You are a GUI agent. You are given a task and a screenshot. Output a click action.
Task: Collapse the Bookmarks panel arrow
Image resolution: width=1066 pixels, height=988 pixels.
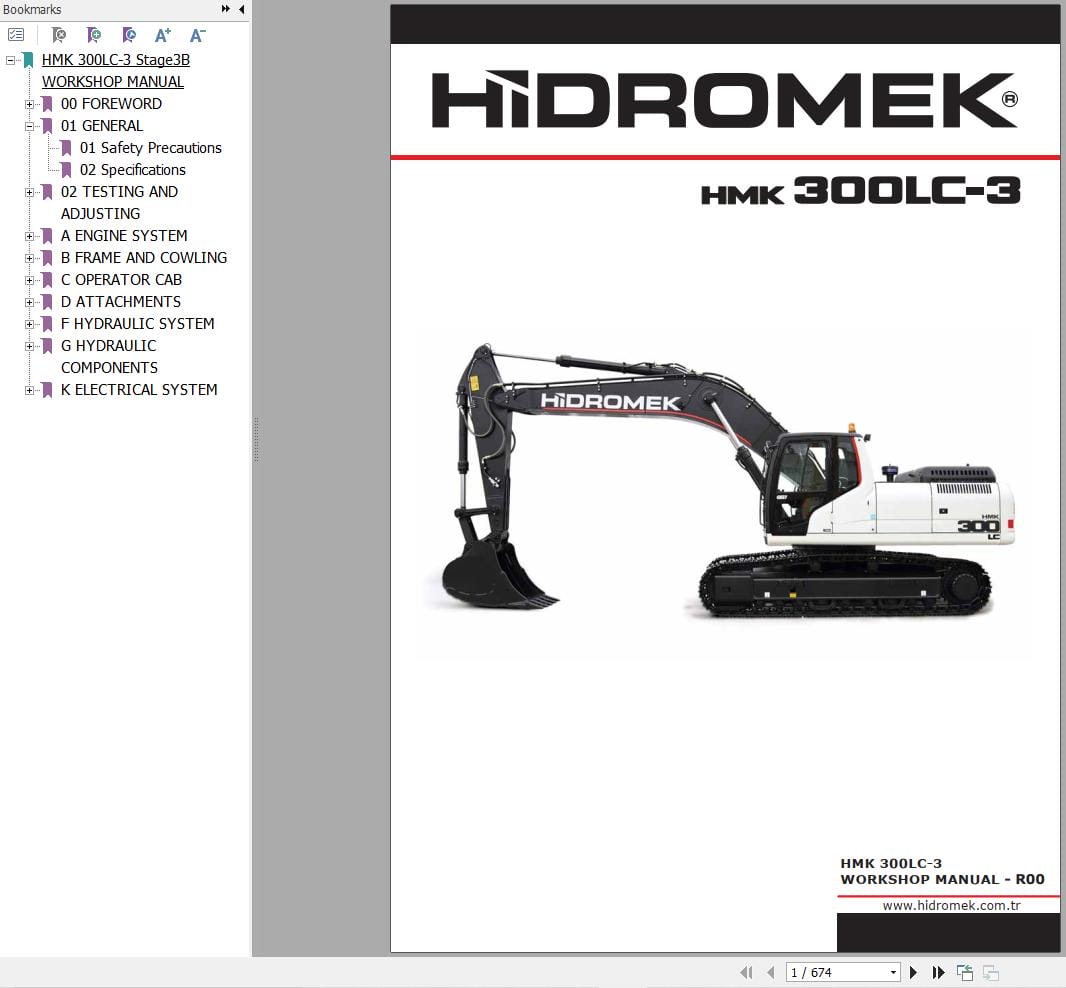pos(241,9)
